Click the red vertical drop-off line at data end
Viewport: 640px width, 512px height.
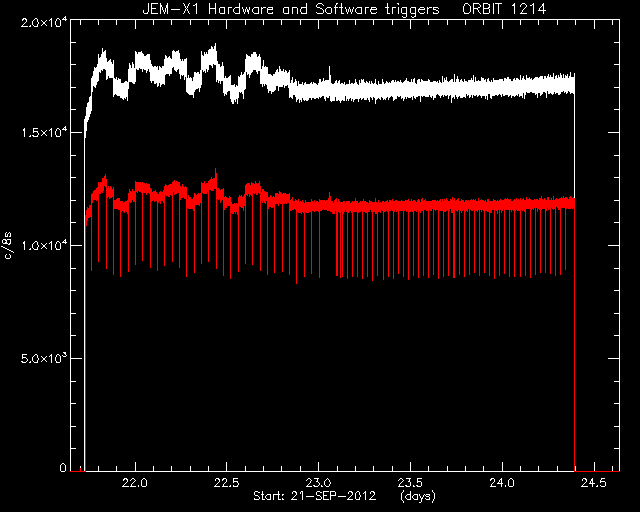(575, 339)
